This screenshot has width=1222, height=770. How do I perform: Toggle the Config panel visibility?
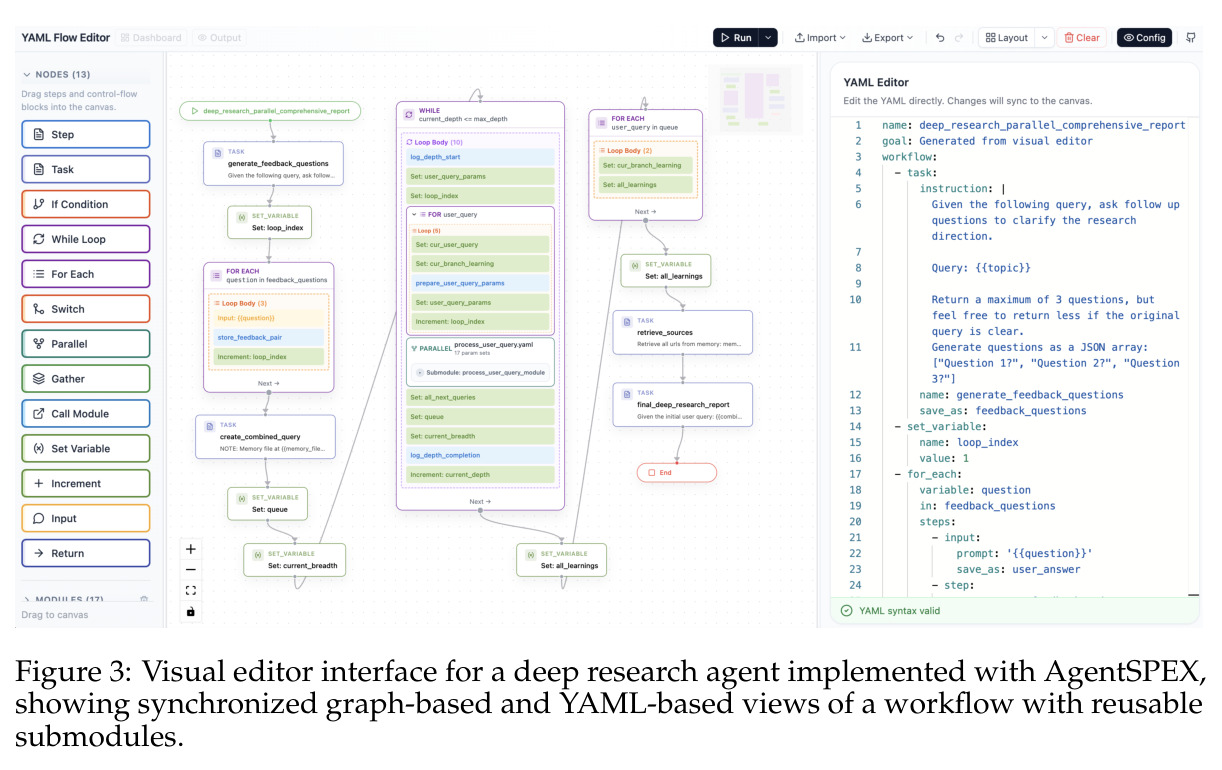coord(1144,38)
